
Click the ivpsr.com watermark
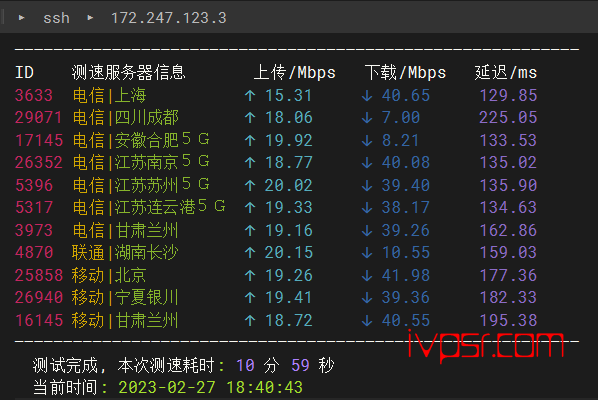click(x=485, y=345)
